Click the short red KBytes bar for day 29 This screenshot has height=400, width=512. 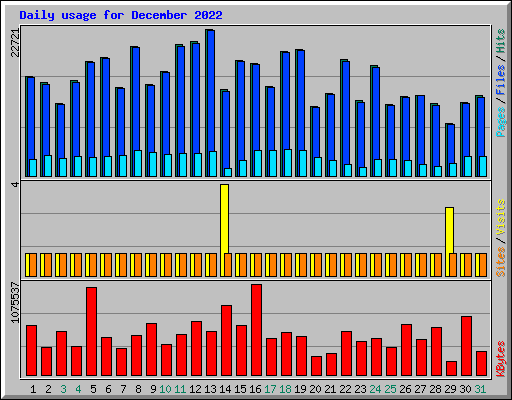point(451,368)
